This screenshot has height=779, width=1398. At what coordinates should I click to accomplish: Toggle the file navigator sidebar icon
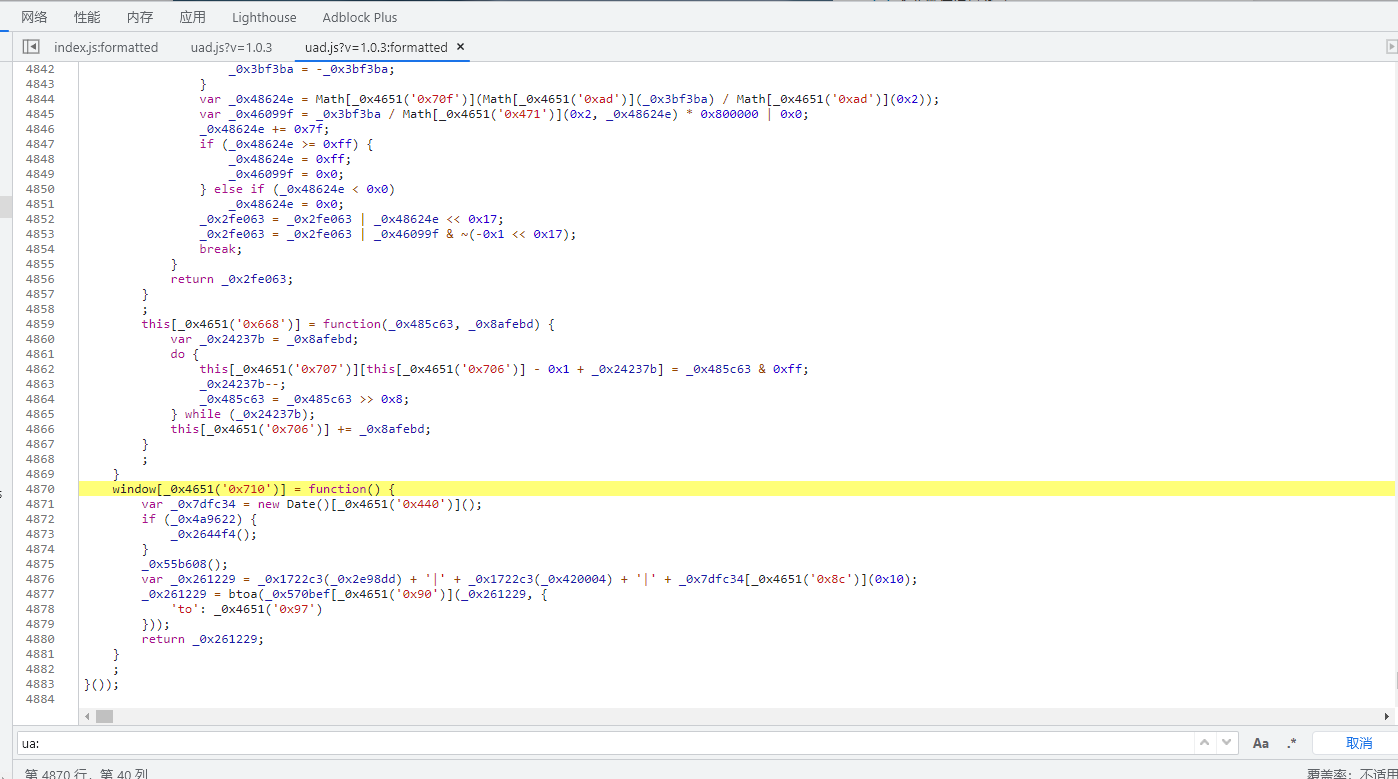[x=31, y=47]
